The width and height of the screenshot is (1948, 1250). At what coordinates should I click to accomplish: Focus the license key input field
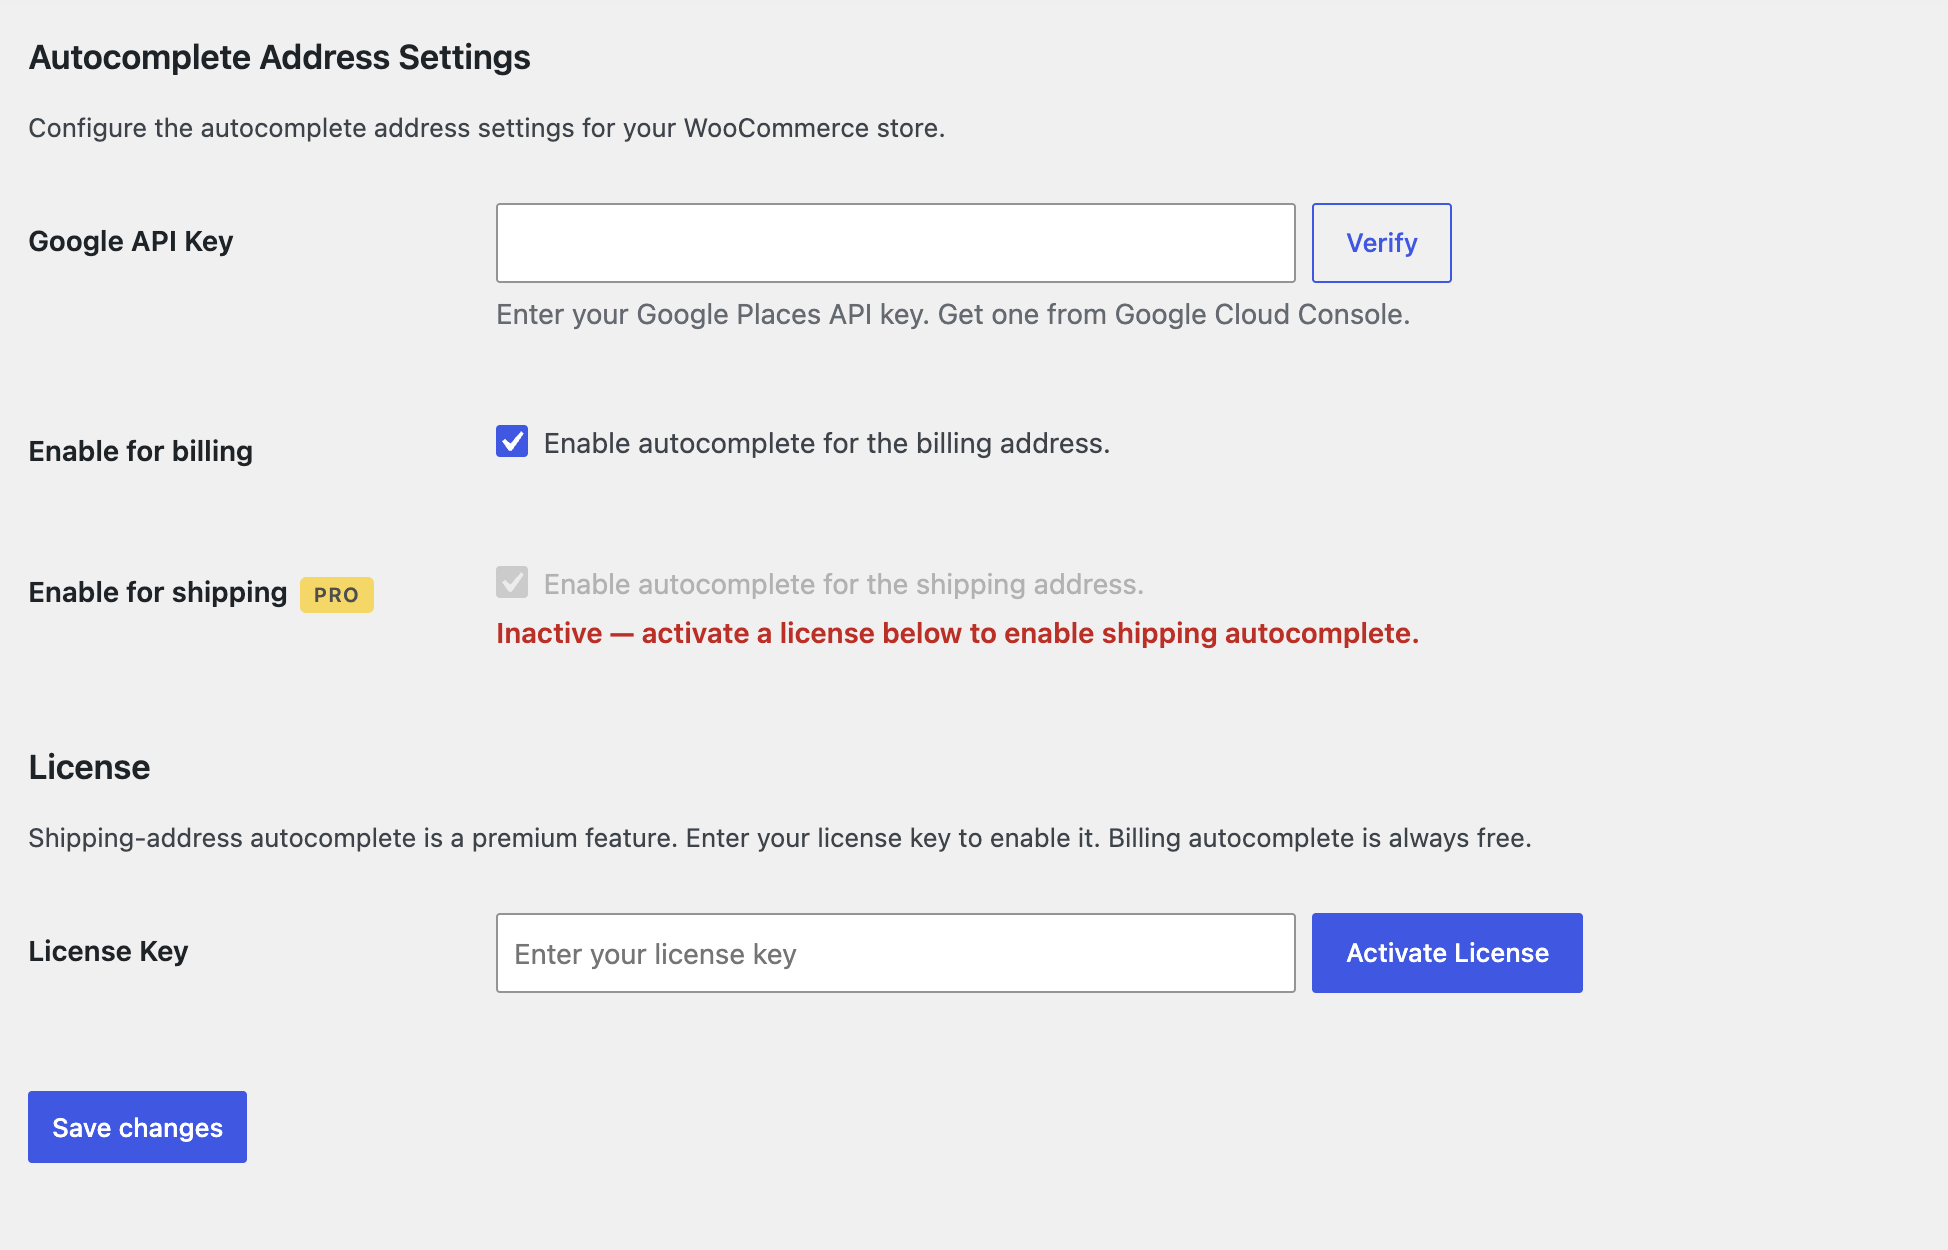(x=895, y=953)
